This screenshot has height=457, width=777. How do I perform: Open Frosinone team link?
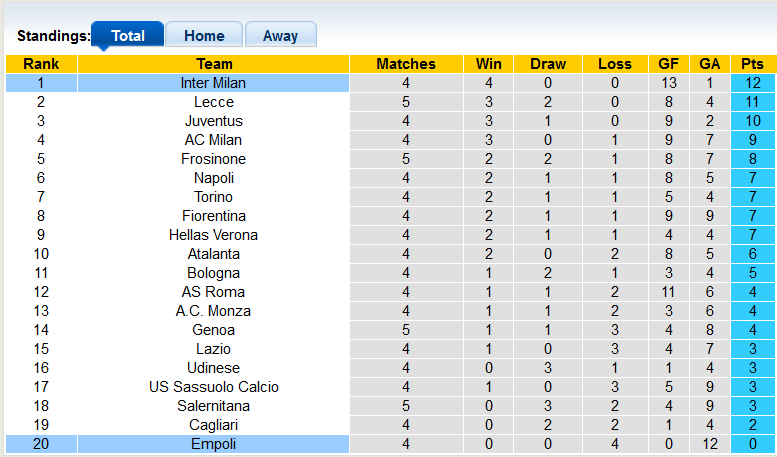point(213,159)
